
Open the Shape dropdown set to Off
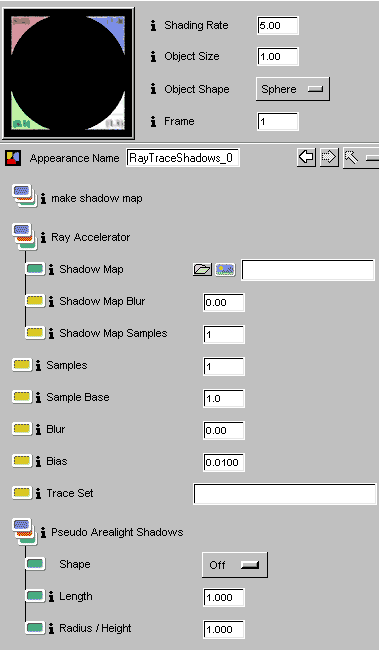click(235, 565)
